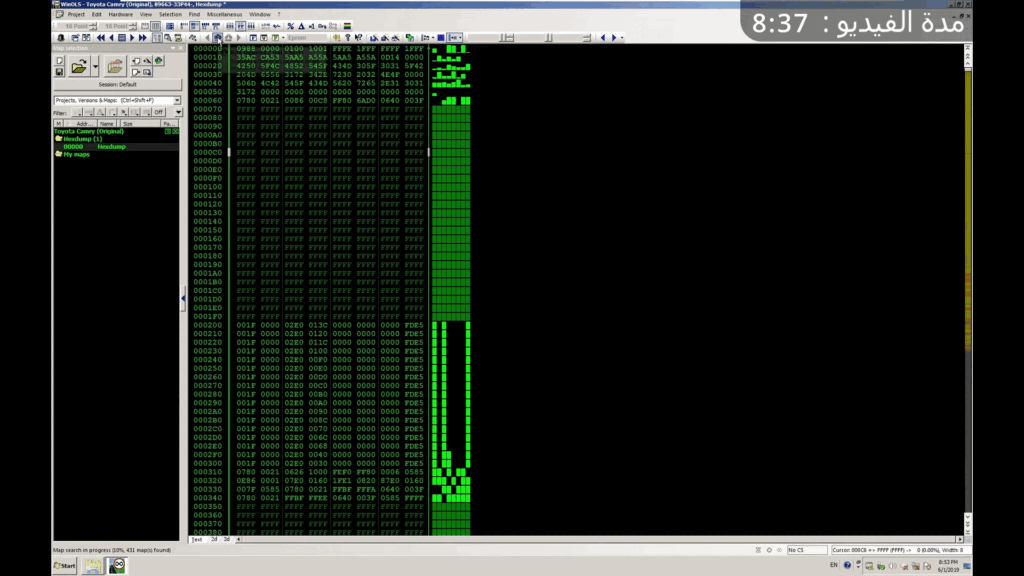The height and width of the screenshot is (576, 1024).
Task: Click the Windows Start button
Action: coord(65,566)
